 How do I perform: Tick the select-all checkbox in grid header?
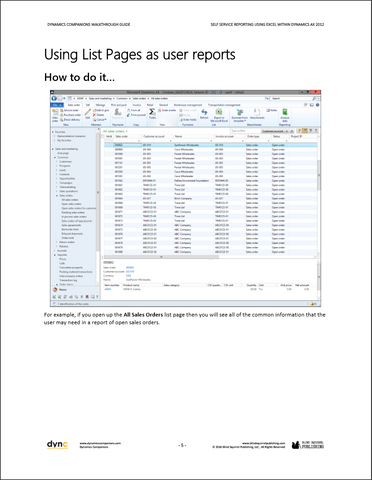(103, 136)
